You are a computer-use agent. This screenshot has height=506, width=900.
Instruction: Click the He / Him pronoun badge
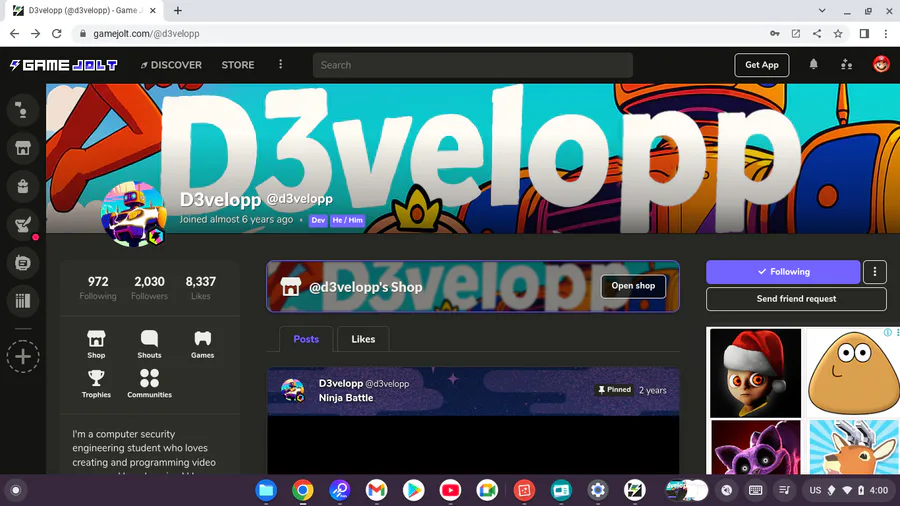click(x=347, y=220)
